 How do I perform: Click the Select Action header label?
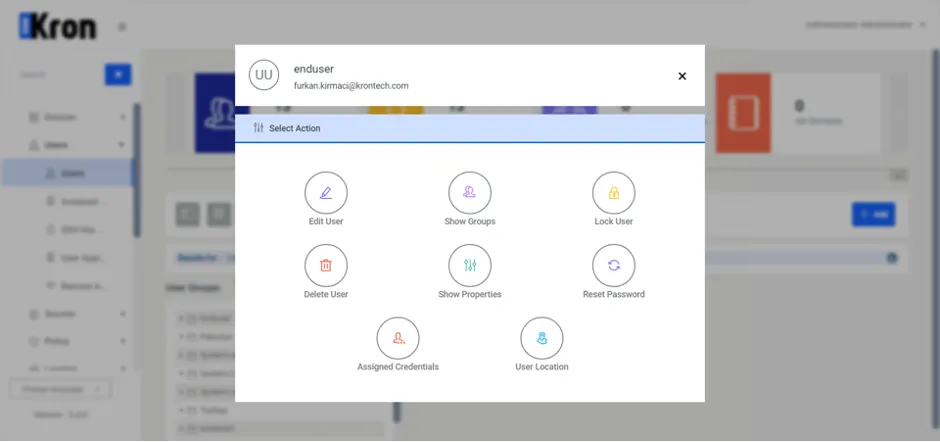pos(294,128)
